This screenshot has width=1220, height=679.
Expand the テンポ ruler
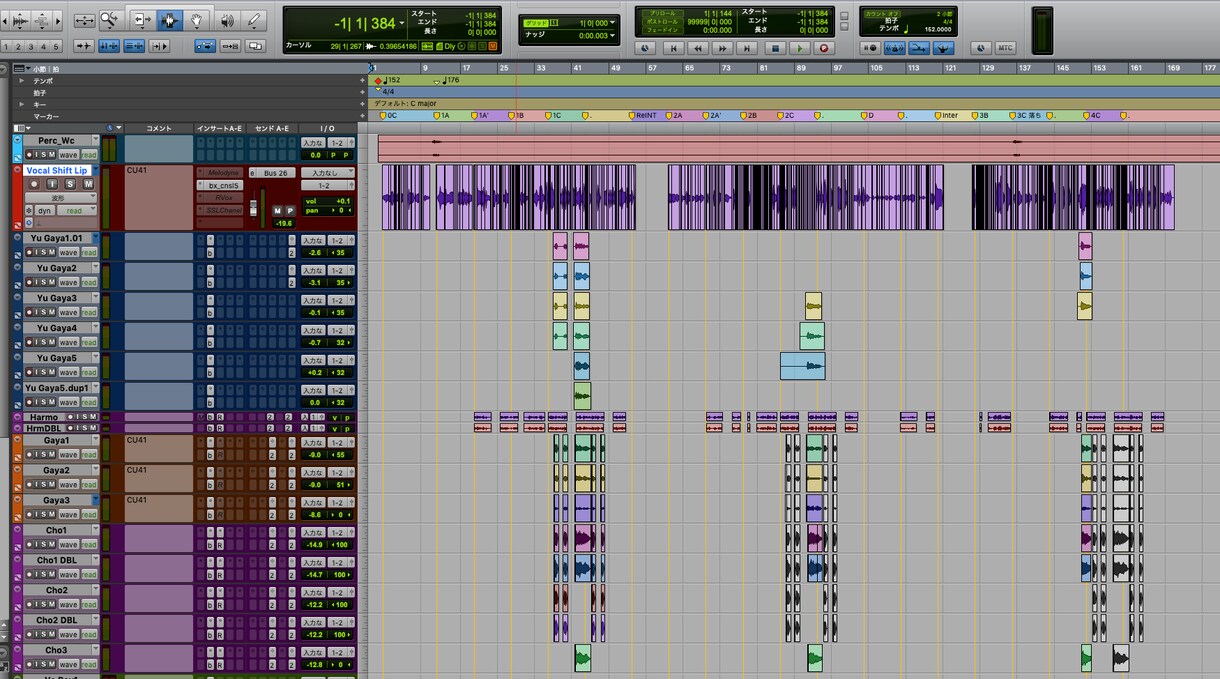(x=22, y=80)
